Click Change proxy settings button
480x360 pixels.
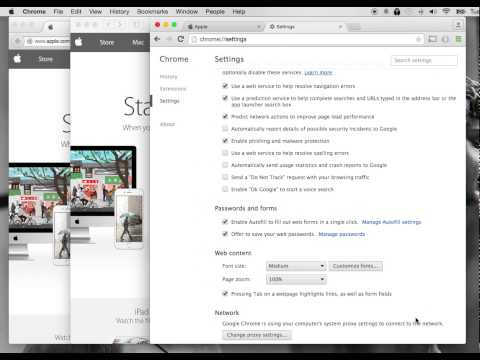[257, 335]
